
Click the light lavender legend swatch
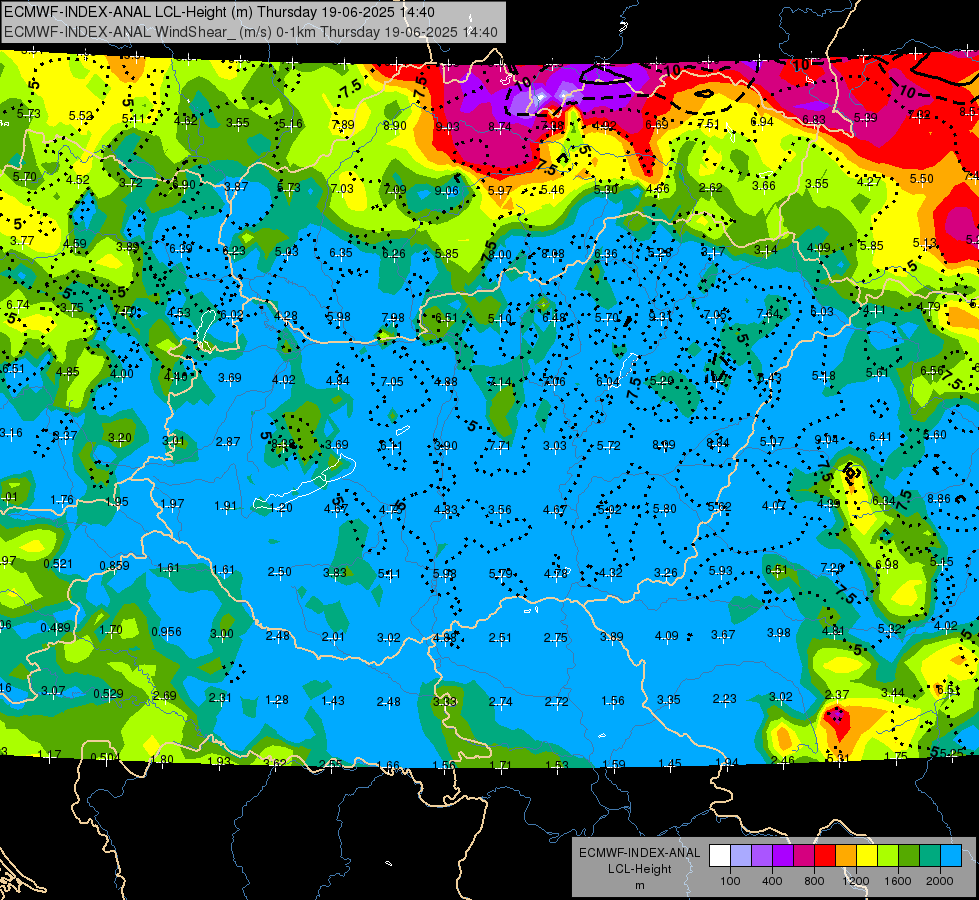pos(741,855)
